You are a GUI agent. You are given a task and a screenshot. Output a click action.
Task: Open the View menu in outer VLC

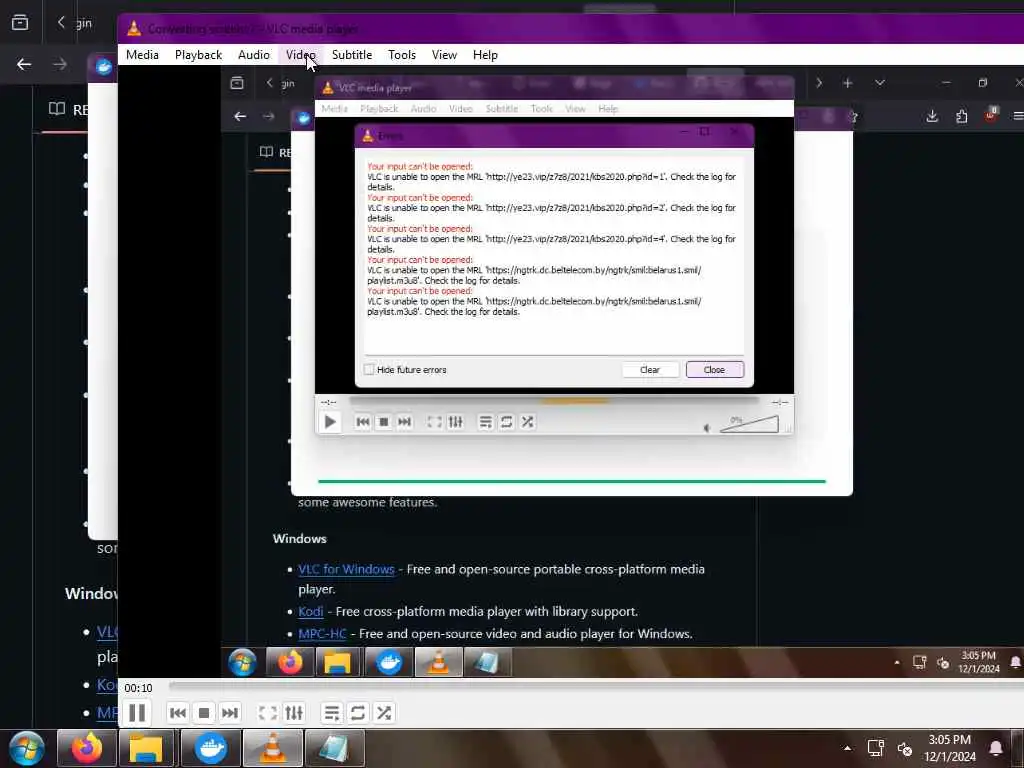click(444, 55)
